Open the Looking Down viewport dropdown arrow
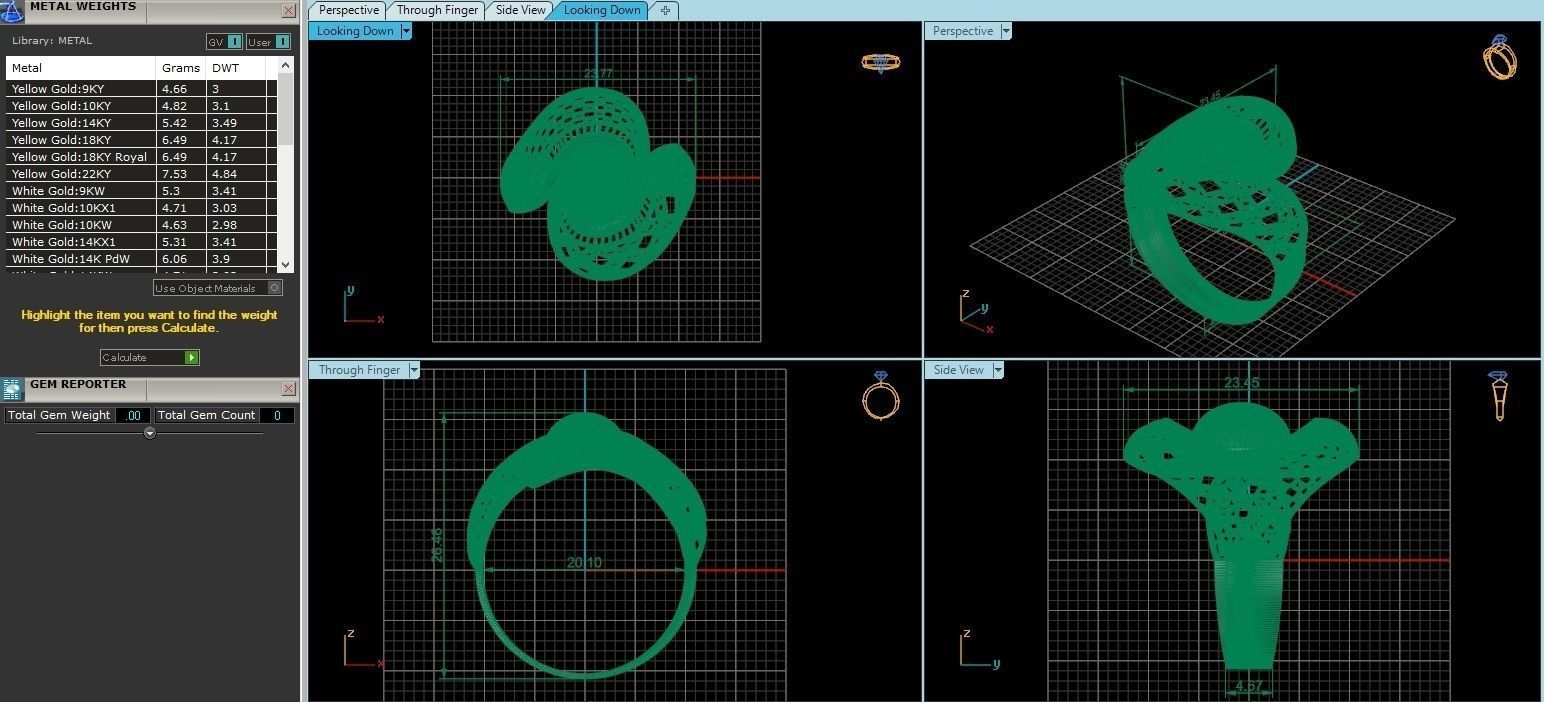Image resolution: width=1544 pixels, height=702 pixels. point(406,31)
